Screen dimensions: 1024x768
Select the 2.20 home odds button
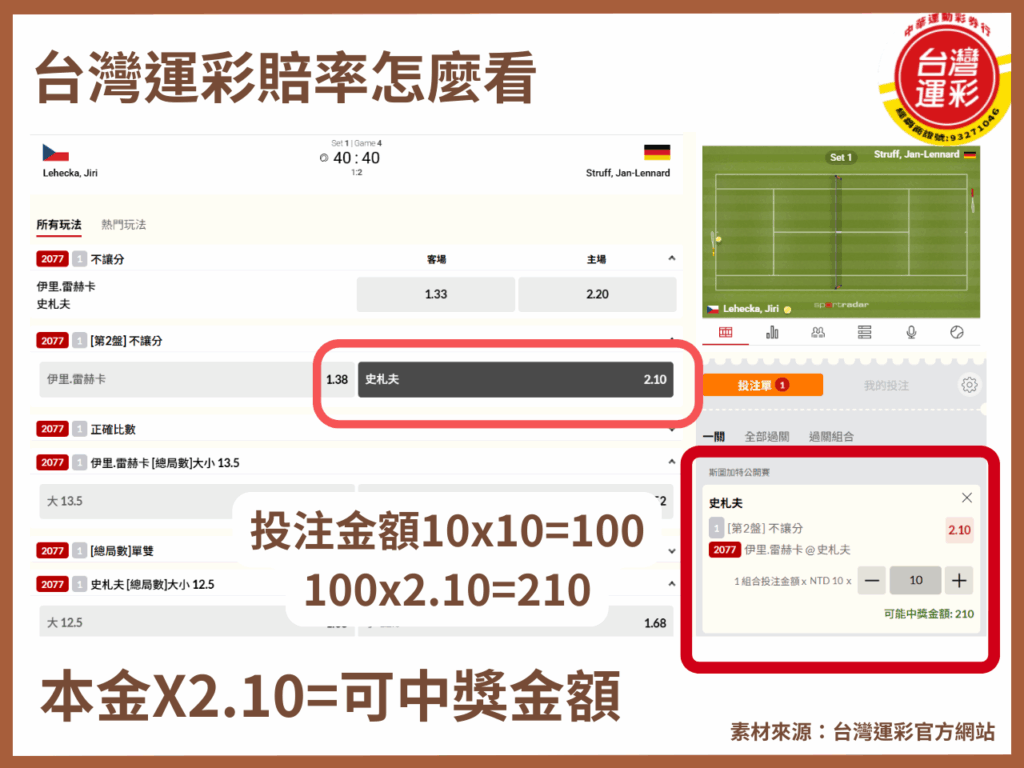pyautogui.click(x=597, y=294)
